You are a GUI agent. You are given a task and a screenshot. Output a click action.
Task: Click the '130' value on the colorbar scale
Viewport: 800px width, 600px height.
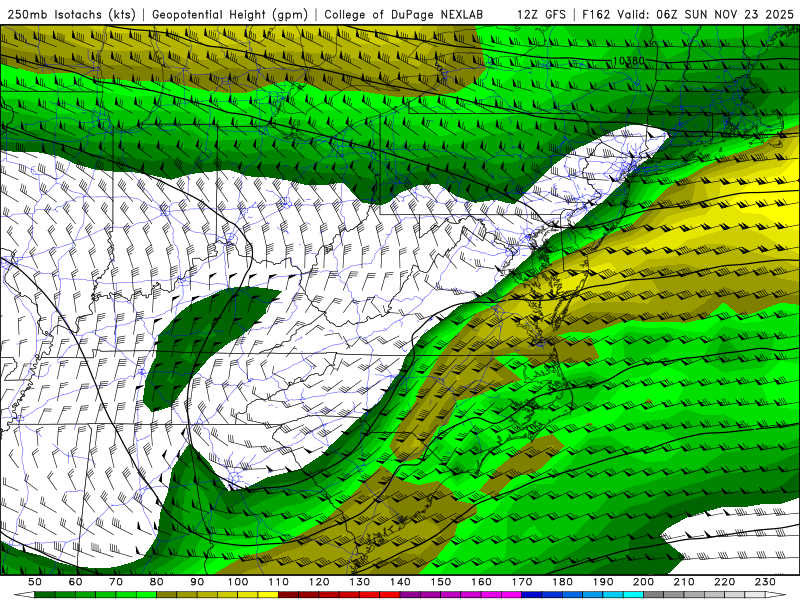coord(360,582)
